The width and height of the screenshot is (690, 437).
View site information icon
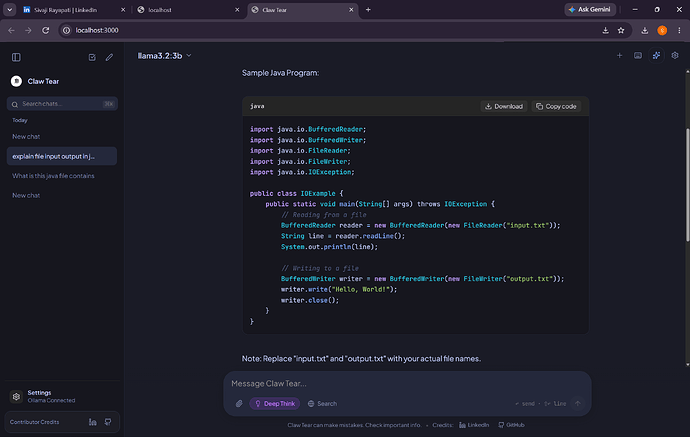pos(66,30)
